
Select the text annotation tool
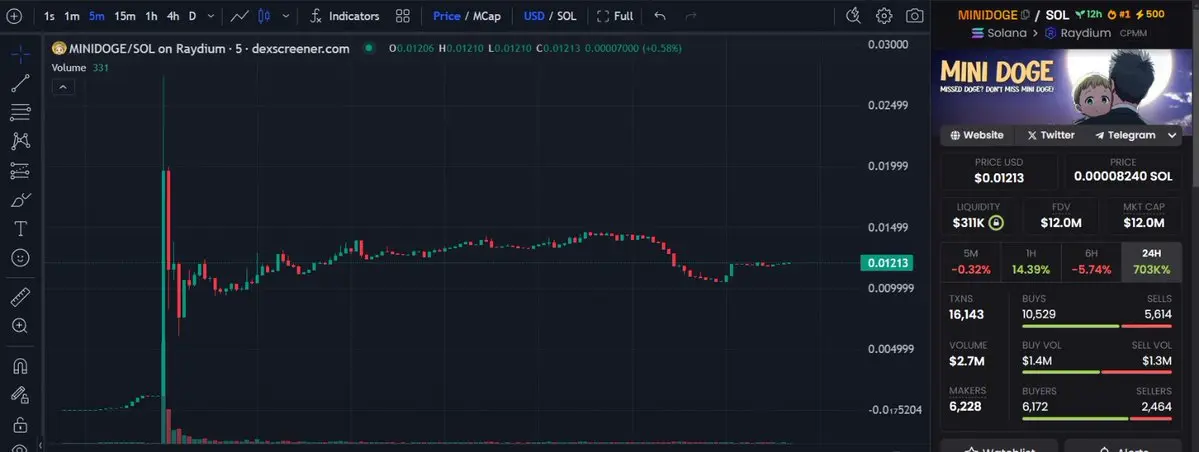pyautogui.click(x=21, y=229)
